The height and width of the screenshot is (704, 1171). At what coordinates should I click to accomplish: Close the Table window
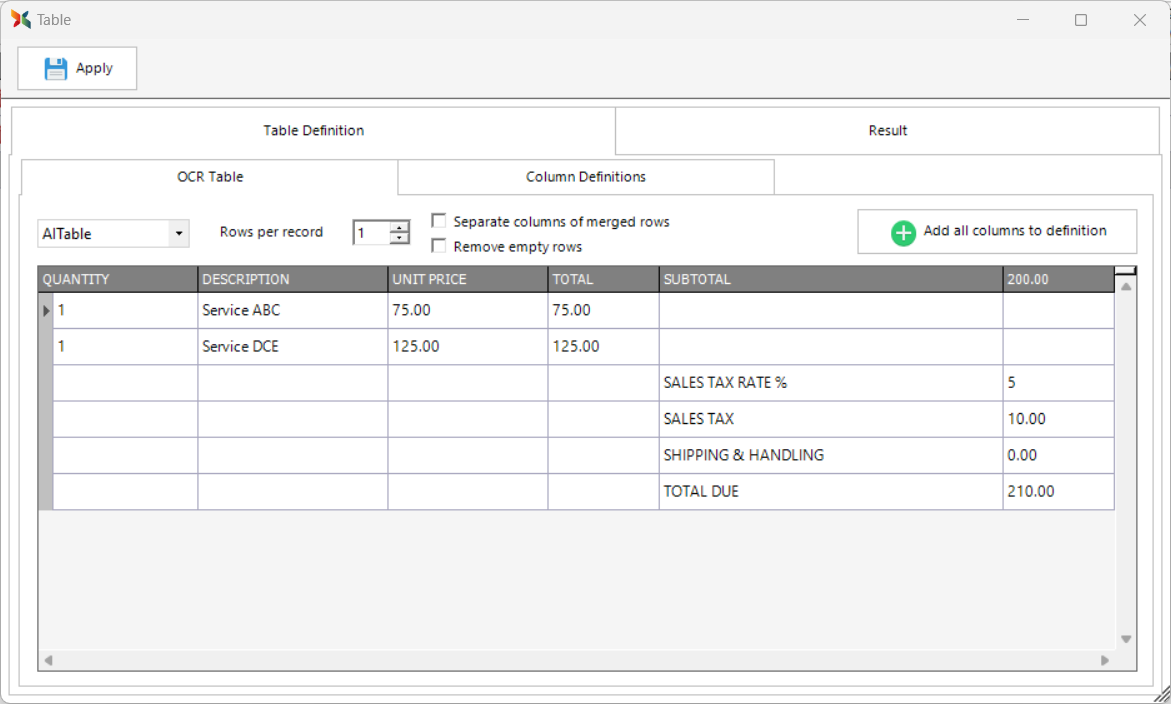point(1139,20)
